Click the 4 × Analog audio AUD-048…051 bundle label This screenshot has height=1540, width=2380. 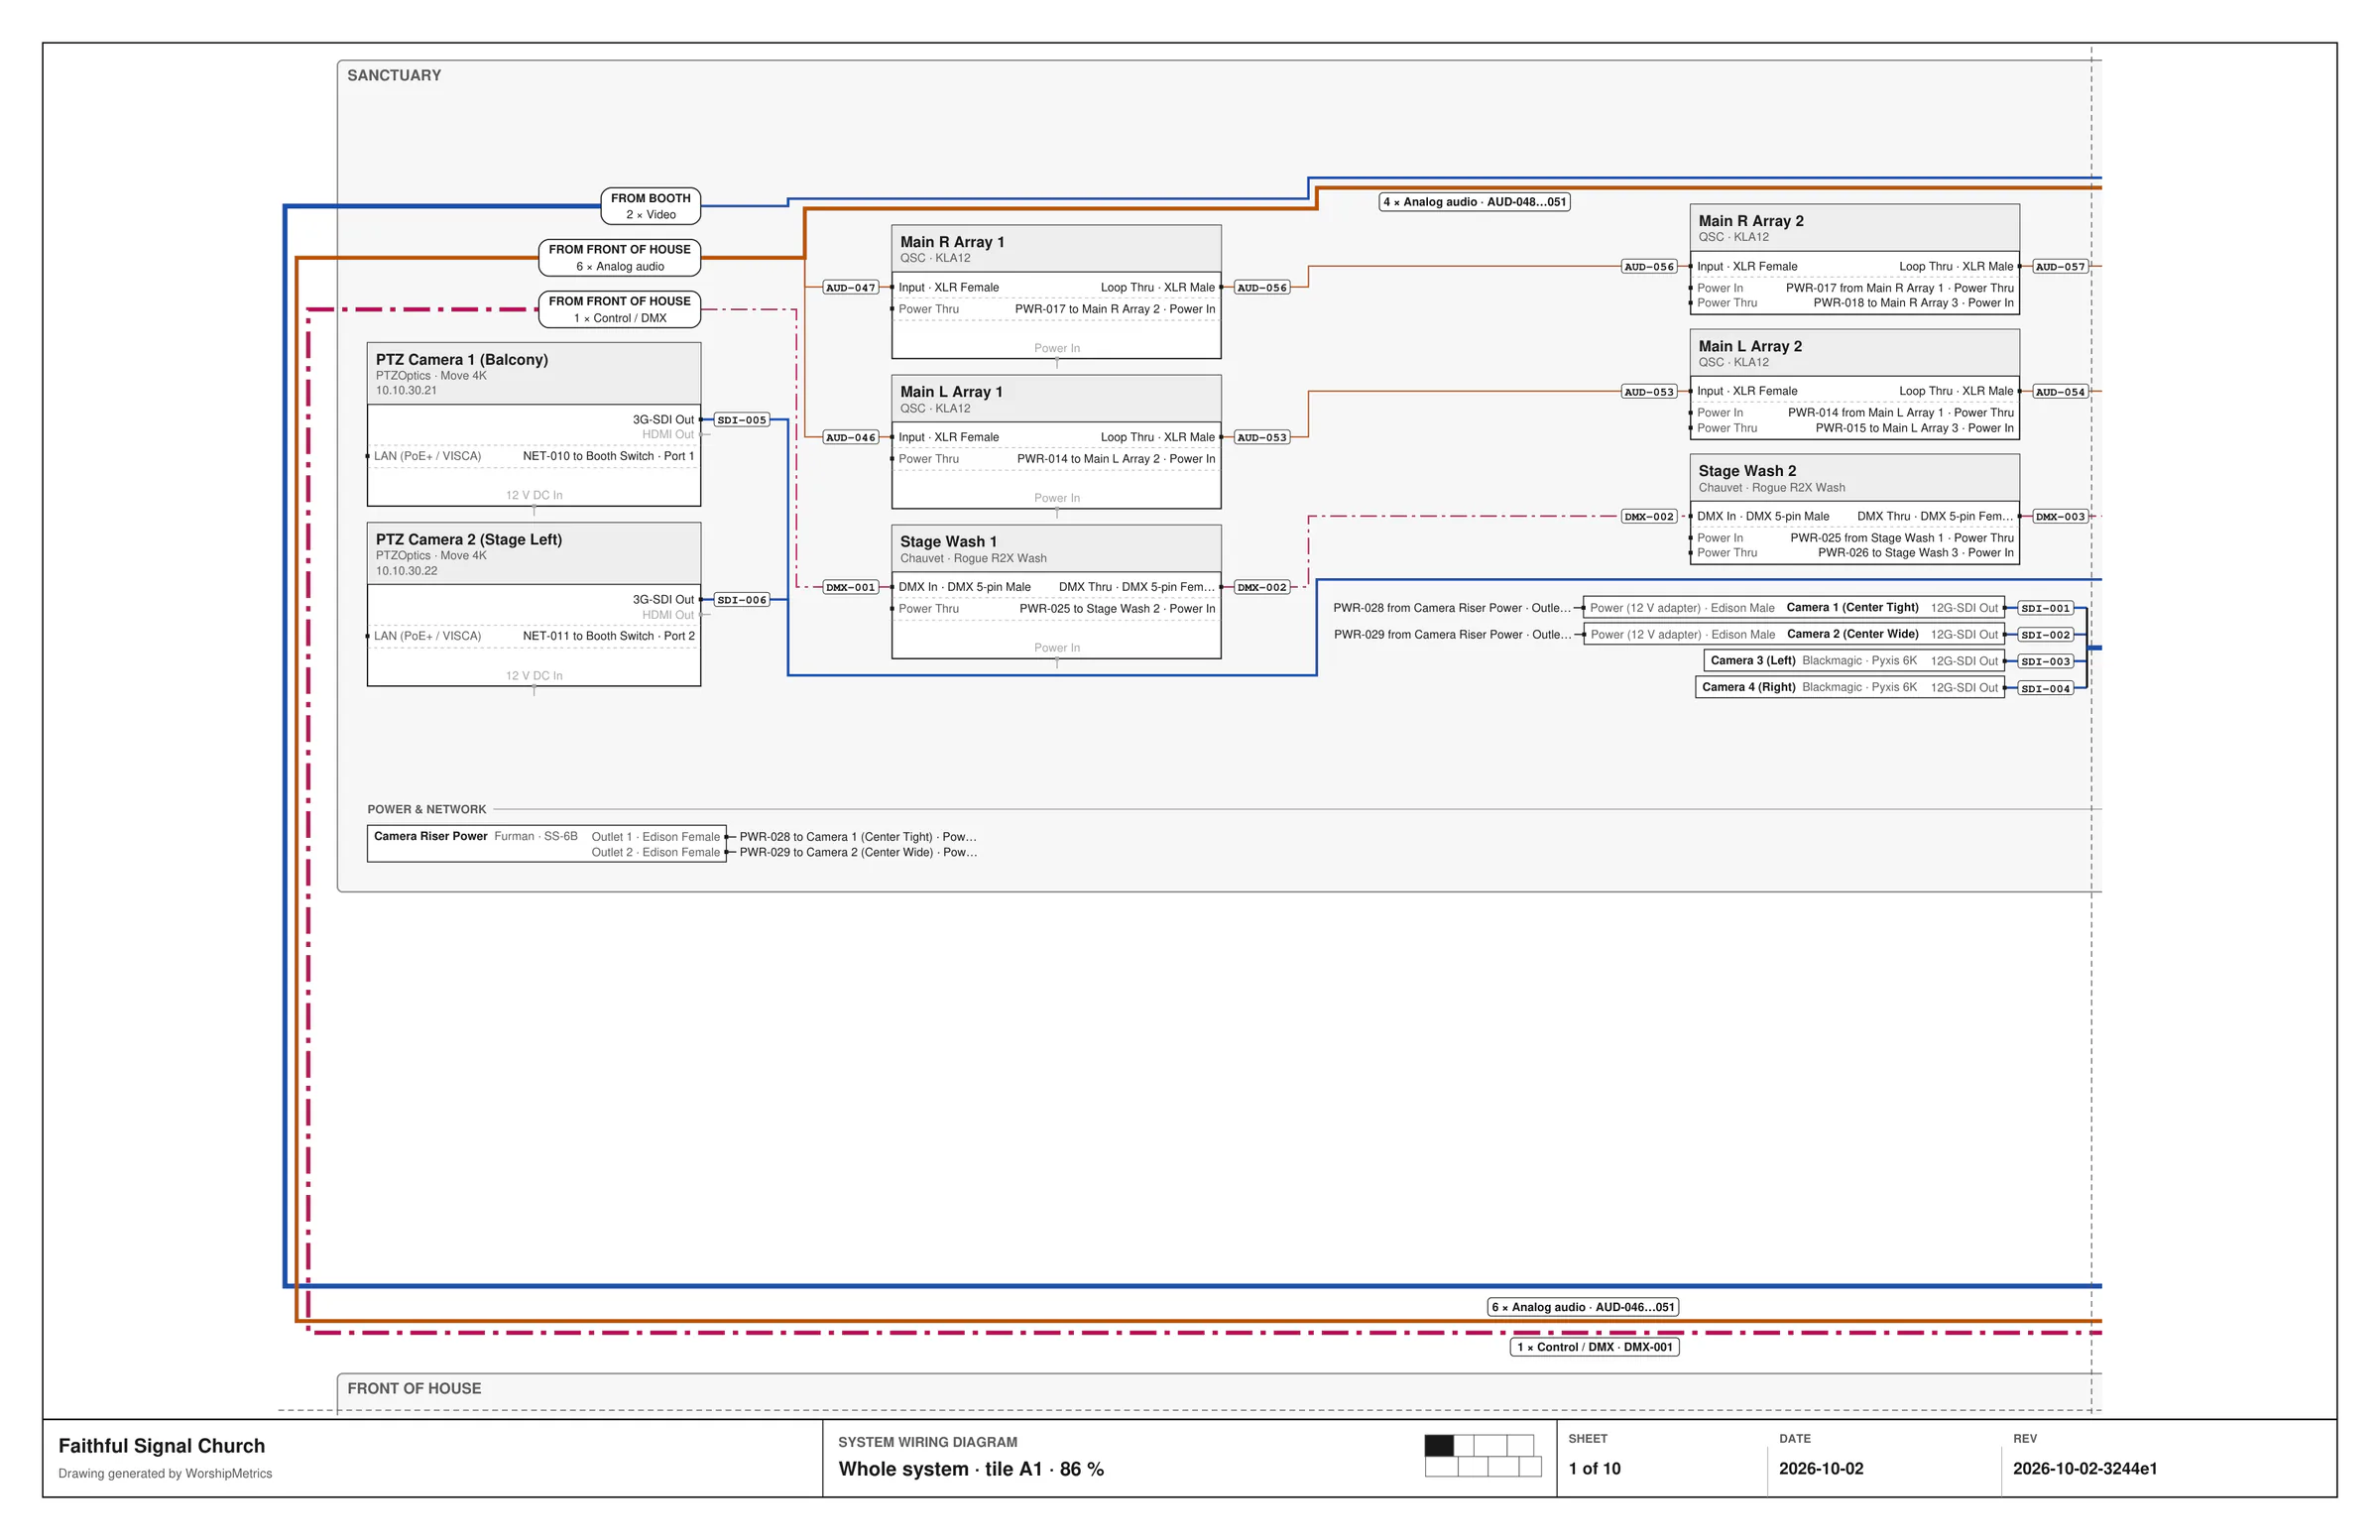coord(1474,202)
